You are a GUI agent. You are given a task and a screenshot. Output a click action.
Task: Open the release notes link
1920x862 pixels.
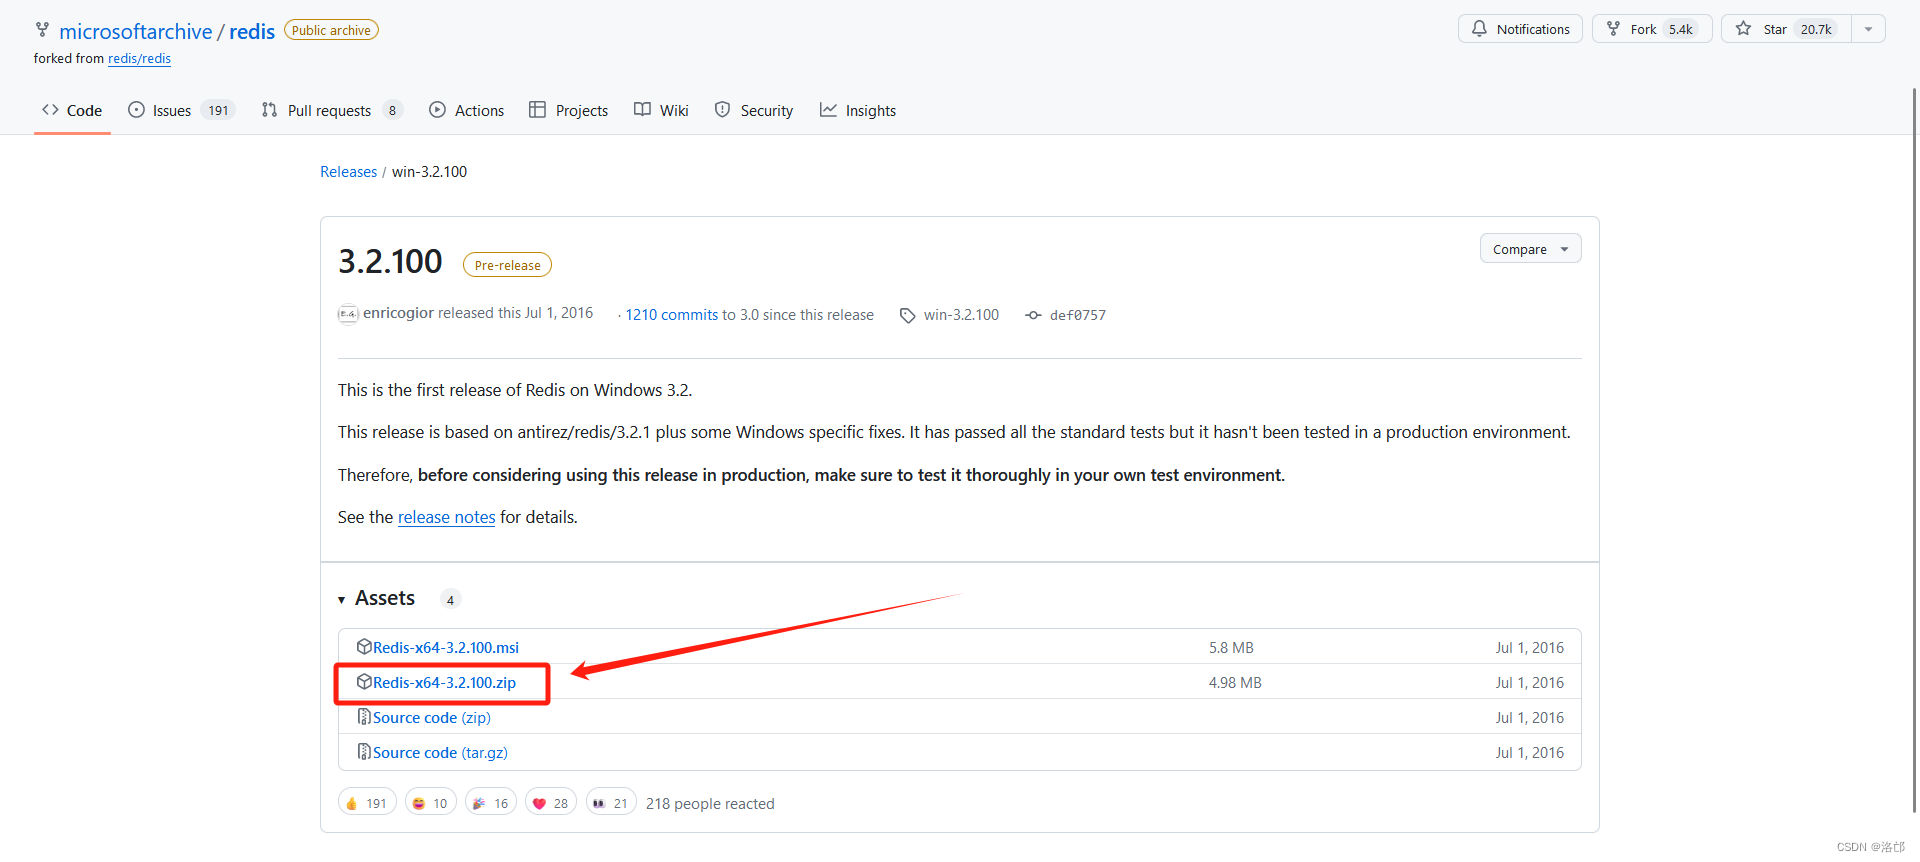pyautogui.click(x=446, y=517)
